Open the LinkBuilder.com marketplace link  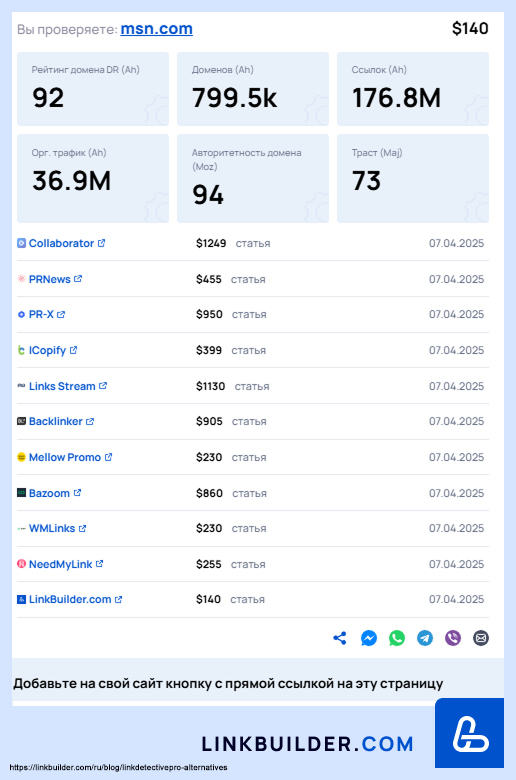point(70,599)
